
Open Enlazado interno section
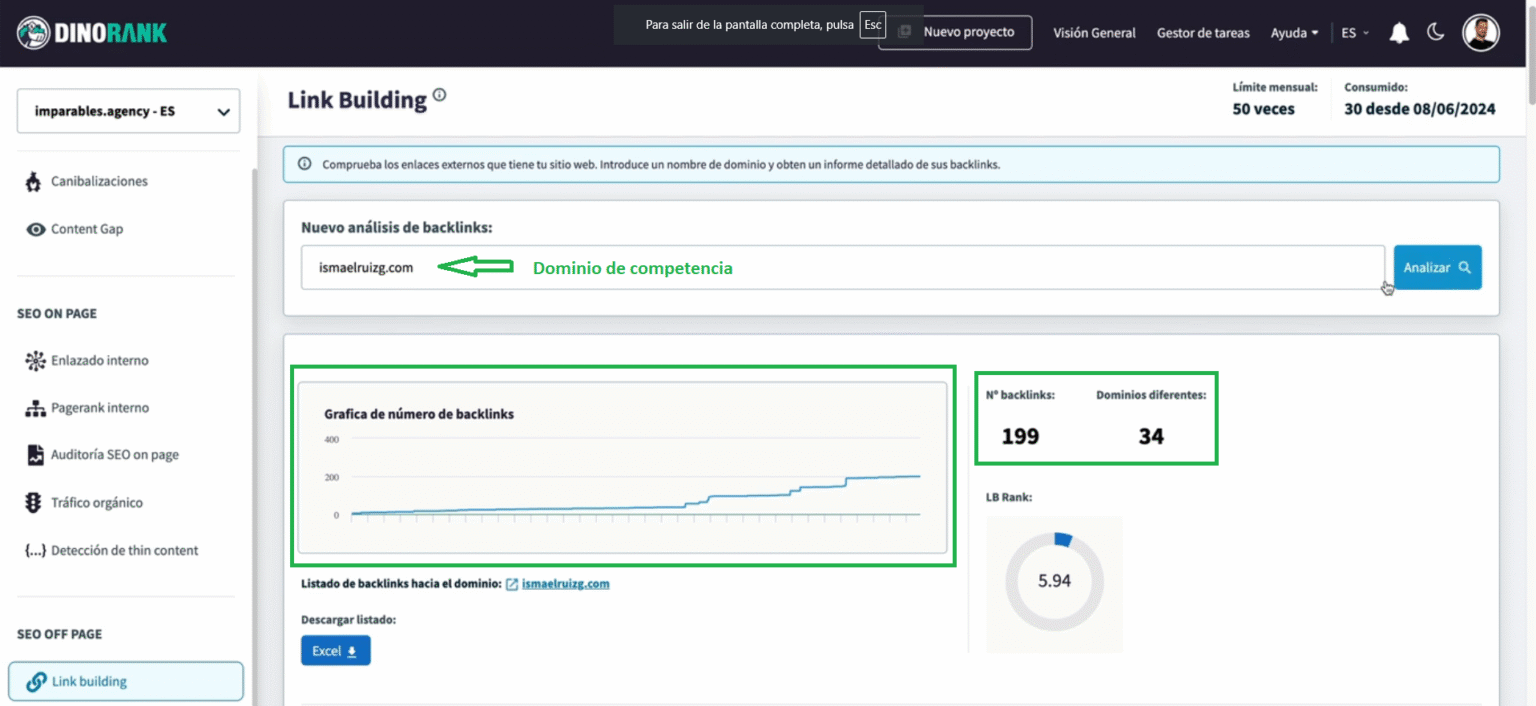[x=99, y=360]
